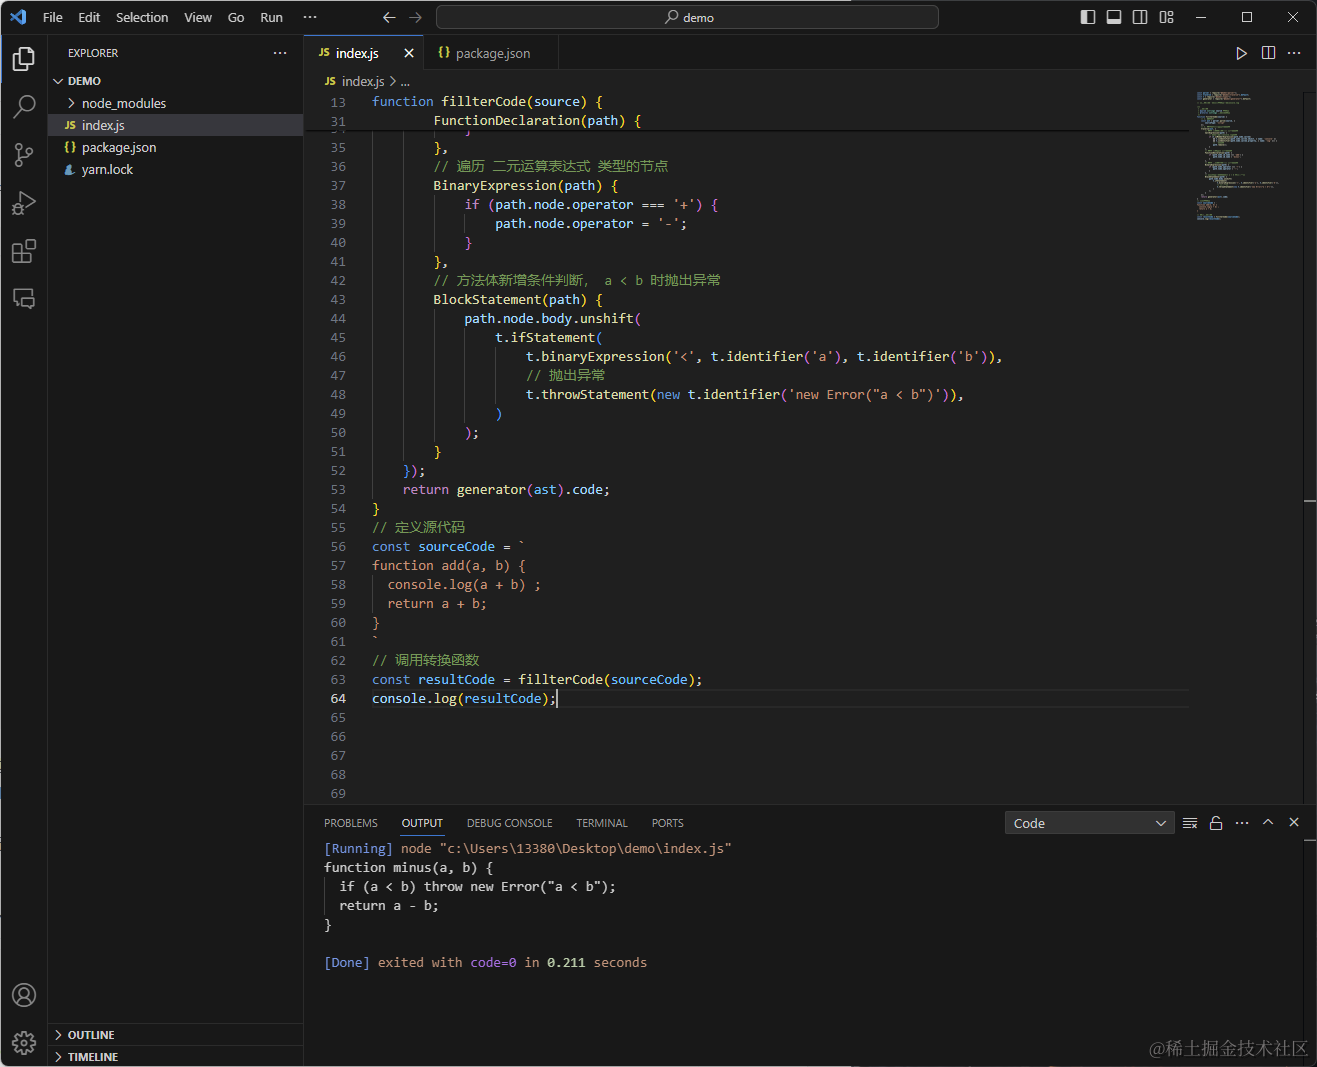Open the Search view in activity bar
This screenshot has width=1317, height=1067.
[x=24, y=107]
